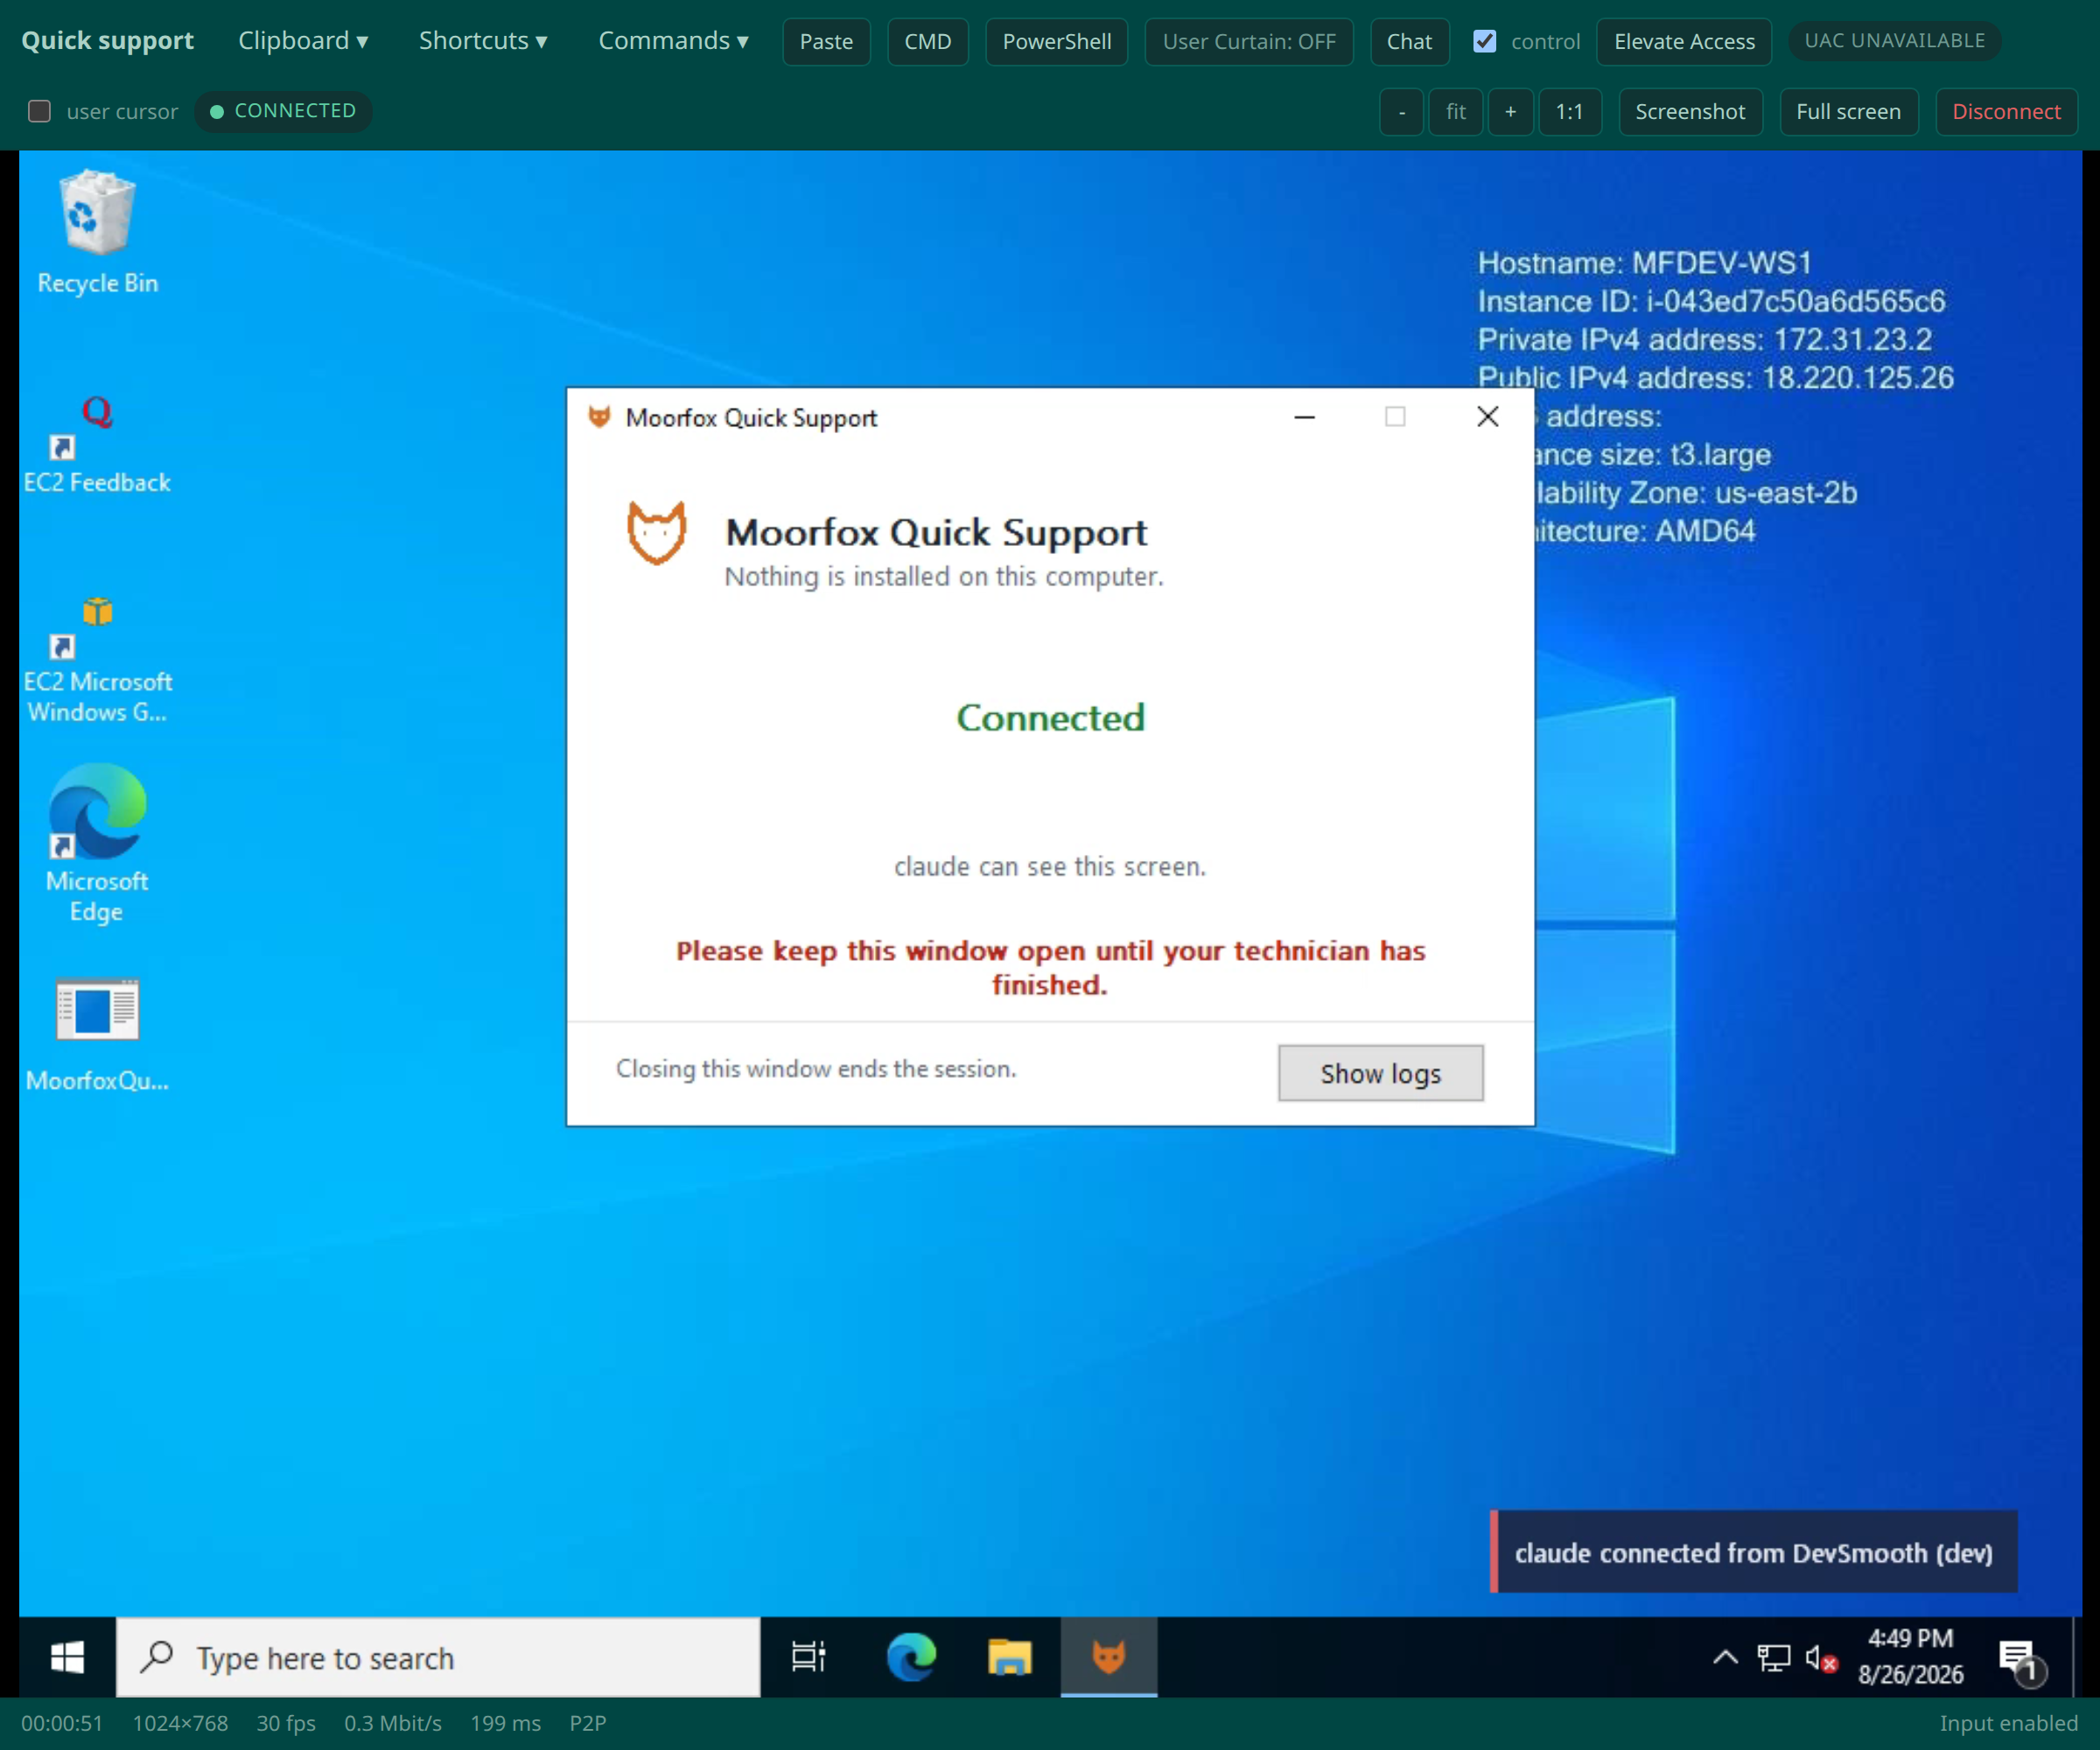Image resolution: width=2100 pixels, height=1750 pixels.
Task: Open the Windows notification center icon
Action: 2021,1660
